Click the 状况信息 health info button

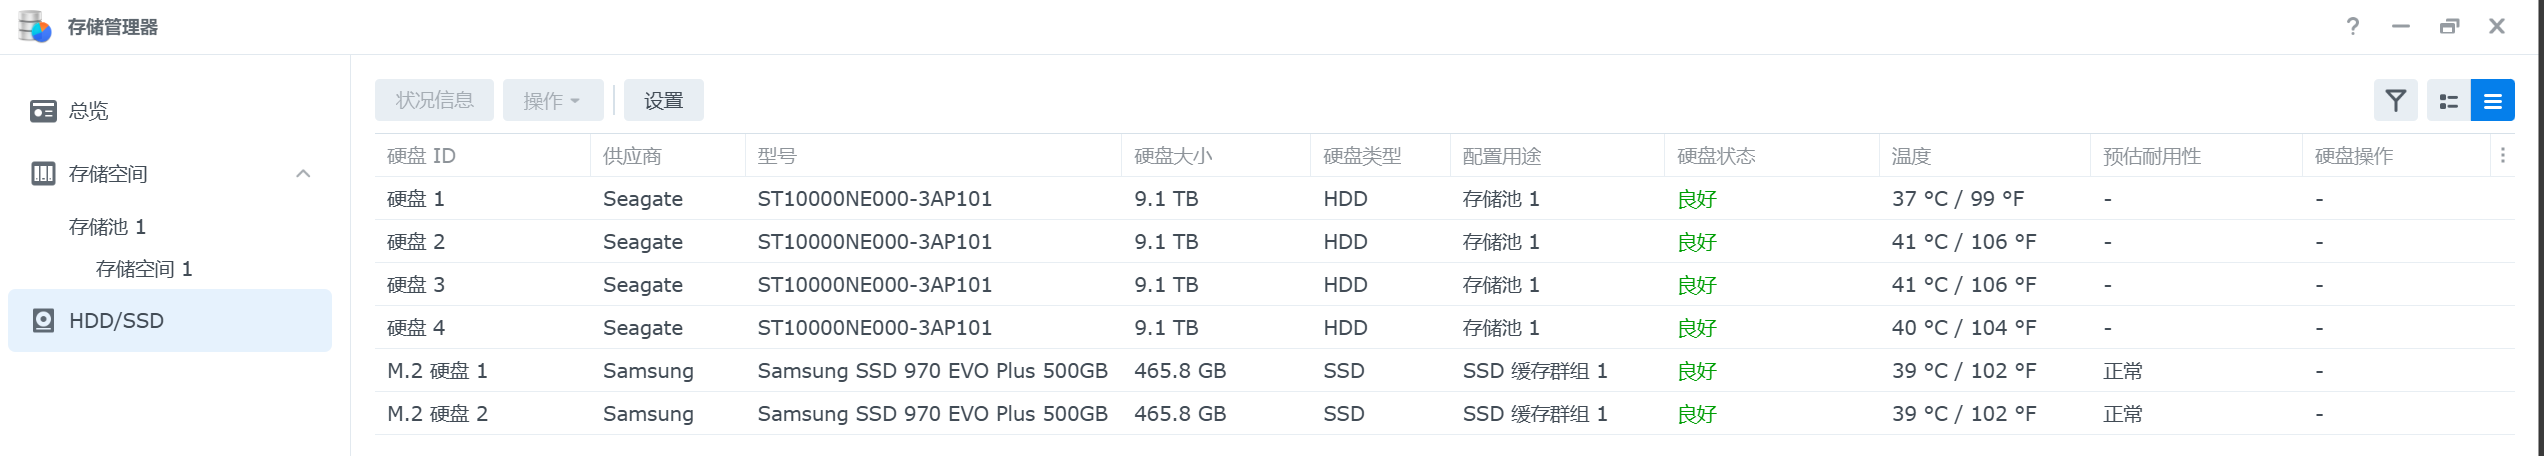click(434, 100)
